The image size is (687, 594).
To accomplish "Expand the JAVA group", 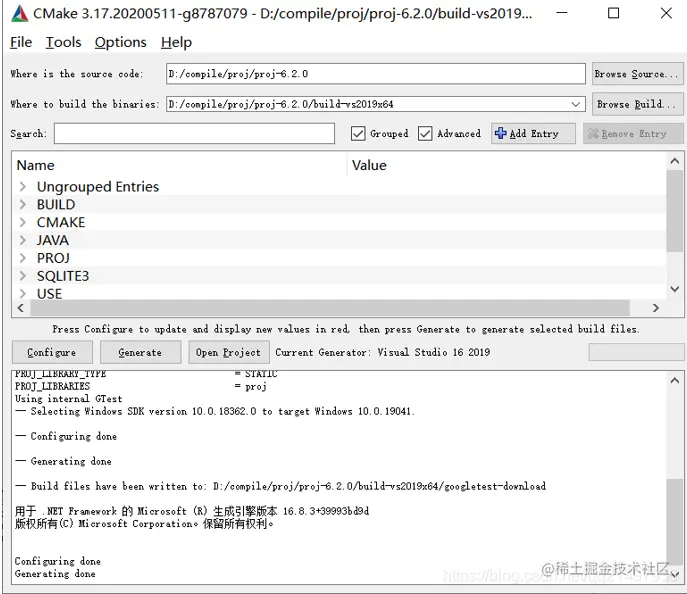I will (x=23, y=240).
